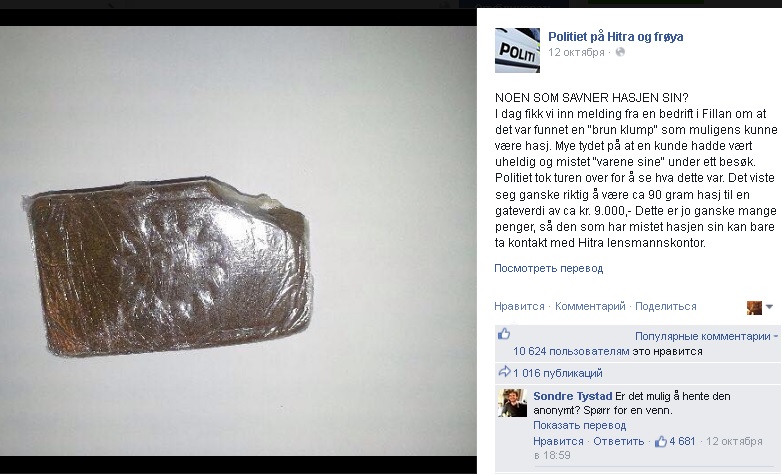
Task: Open the Politiet på Hitra og frøya page link
Action: [615, 36]
